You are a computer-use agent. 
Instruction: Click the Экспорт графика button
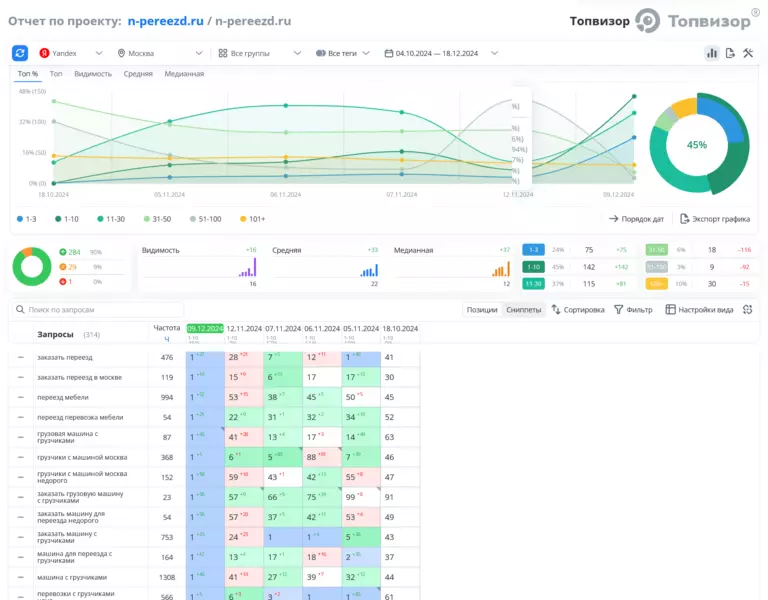click(715, 218)
